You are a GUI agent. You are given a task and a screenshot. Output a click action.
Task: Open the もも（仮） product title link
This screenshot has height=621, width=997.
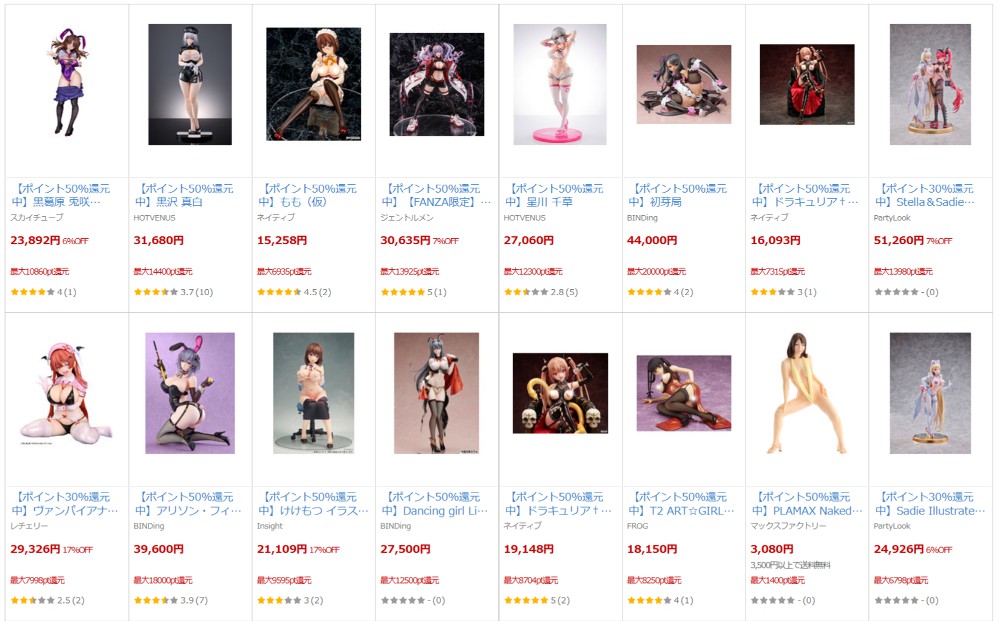coord(307,195)
